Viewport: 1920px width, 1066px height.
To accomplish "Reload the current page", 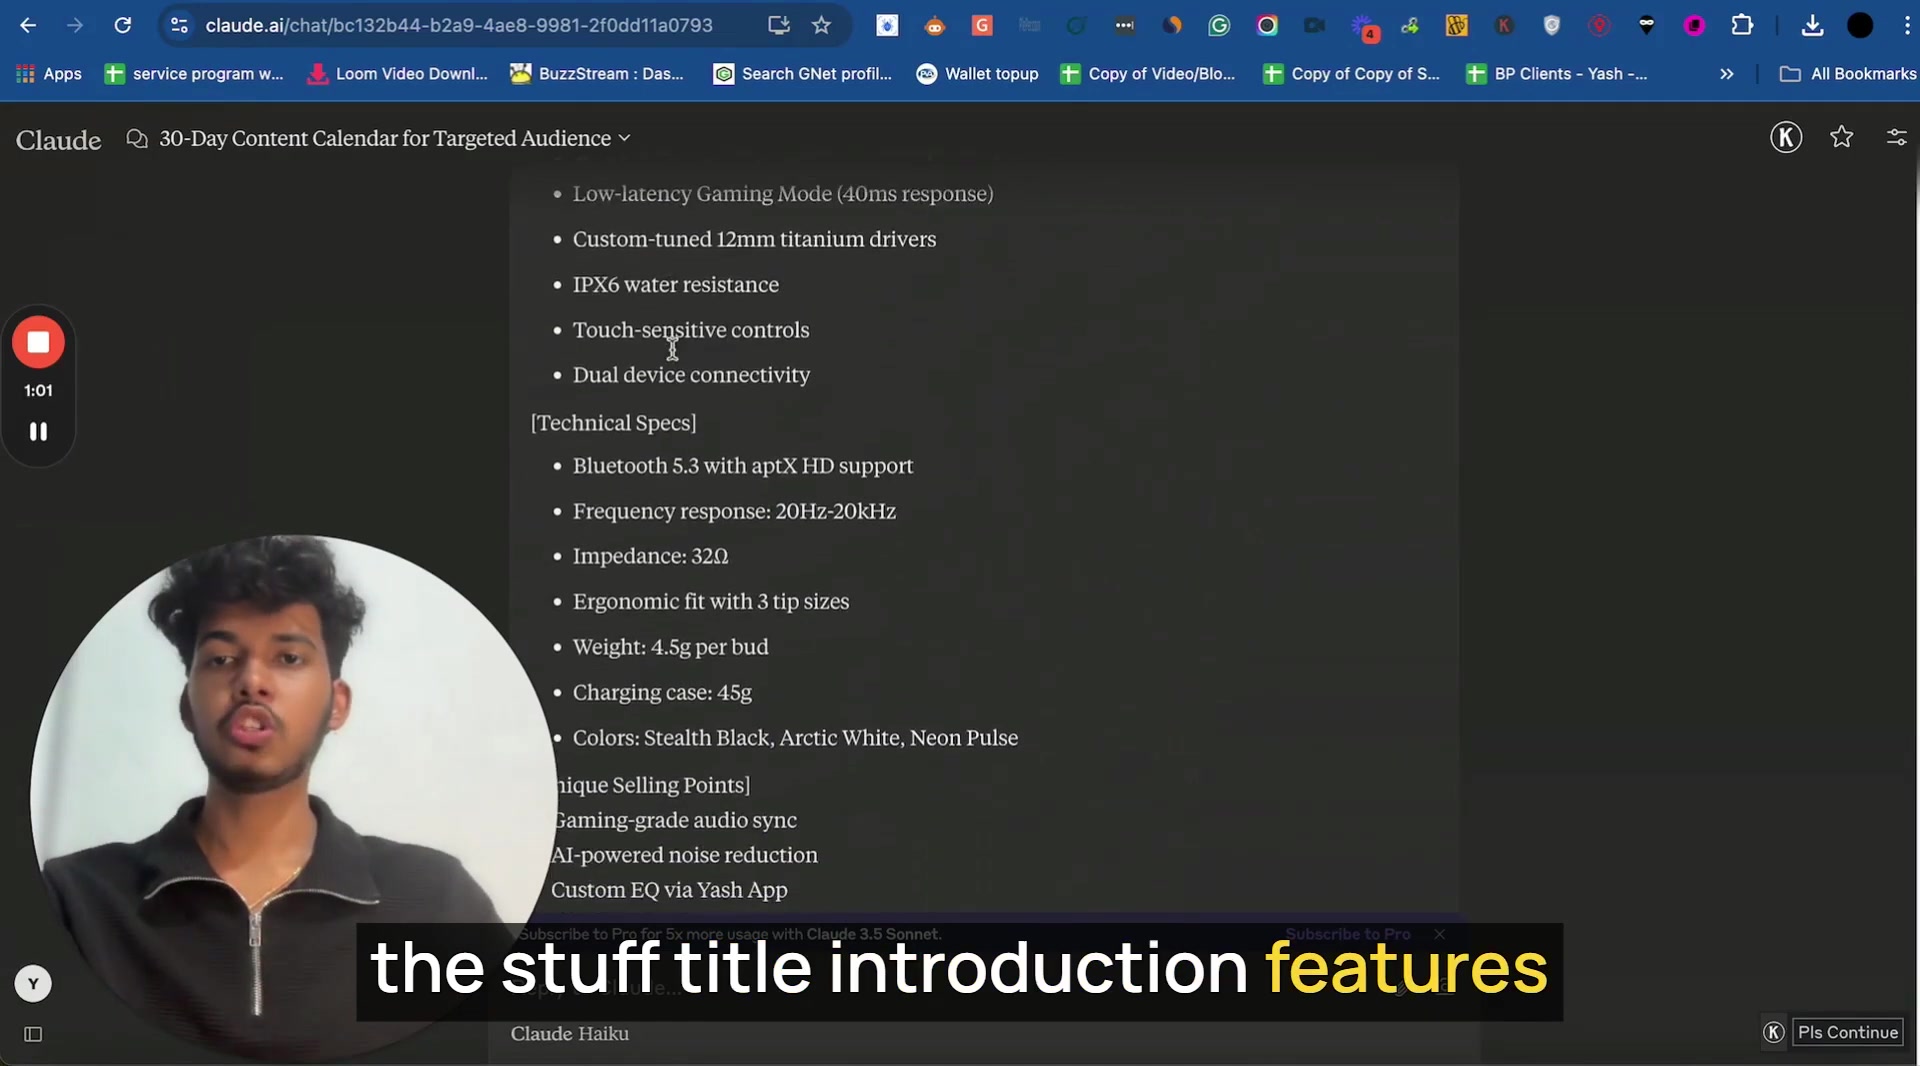I will [122, 25].
